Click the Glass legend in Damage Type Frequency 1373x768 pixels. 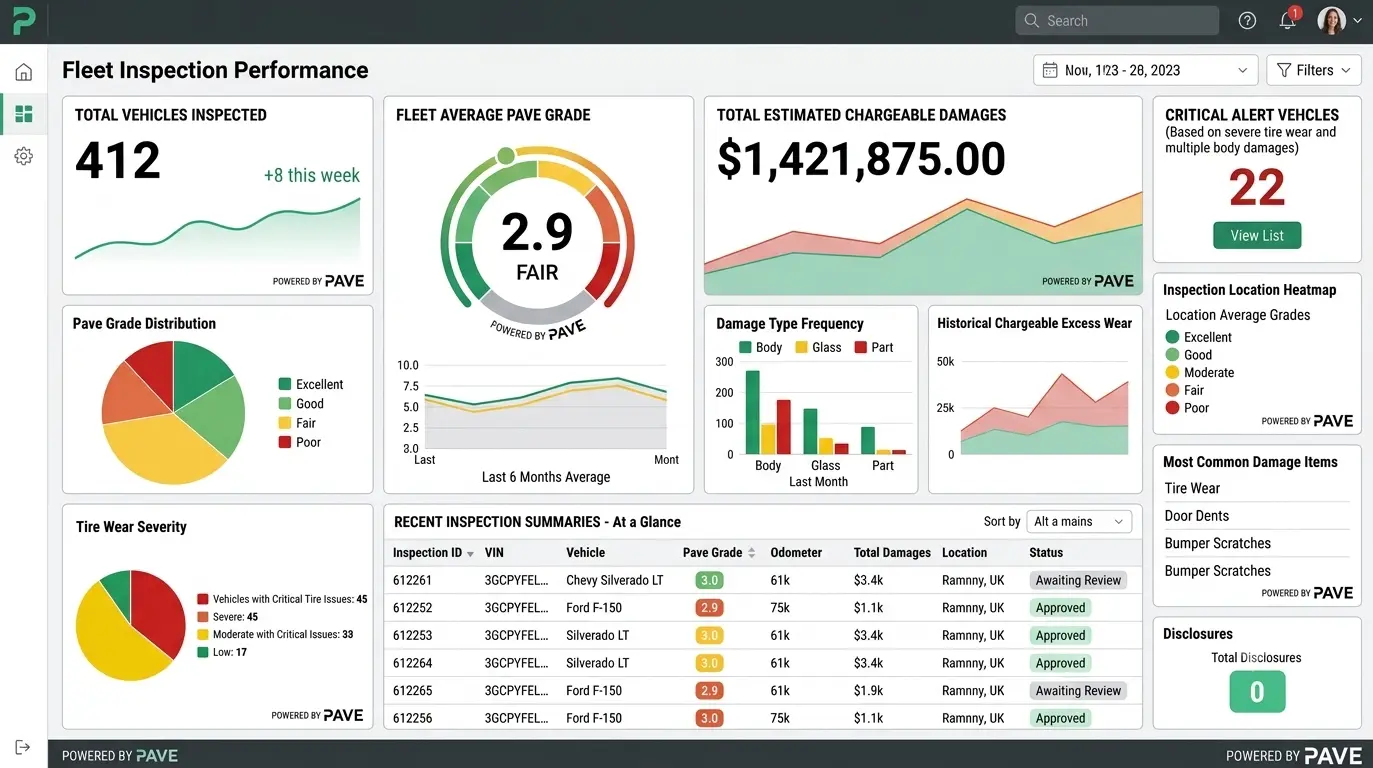(x=818, y=347)
